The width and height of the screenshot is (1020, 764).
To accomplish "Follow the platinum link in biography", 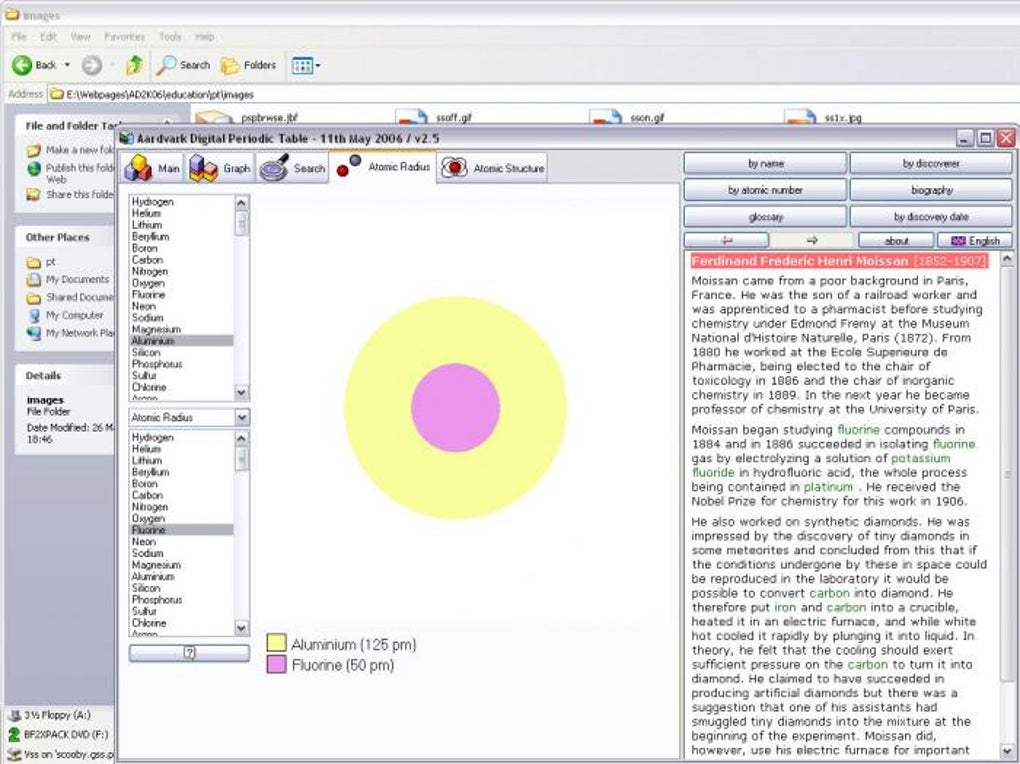I will click(x=828, y=487).
